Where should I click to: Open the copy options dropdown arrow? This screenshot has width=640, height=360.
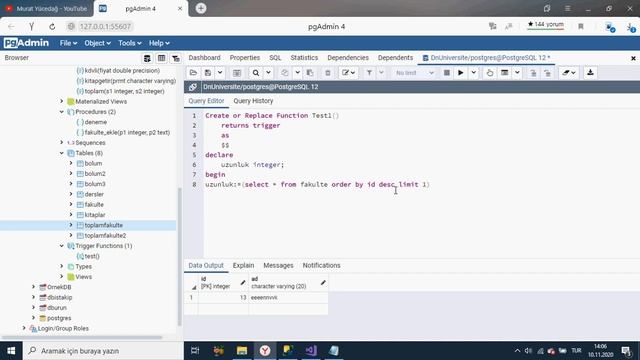[x=298, y=73]
